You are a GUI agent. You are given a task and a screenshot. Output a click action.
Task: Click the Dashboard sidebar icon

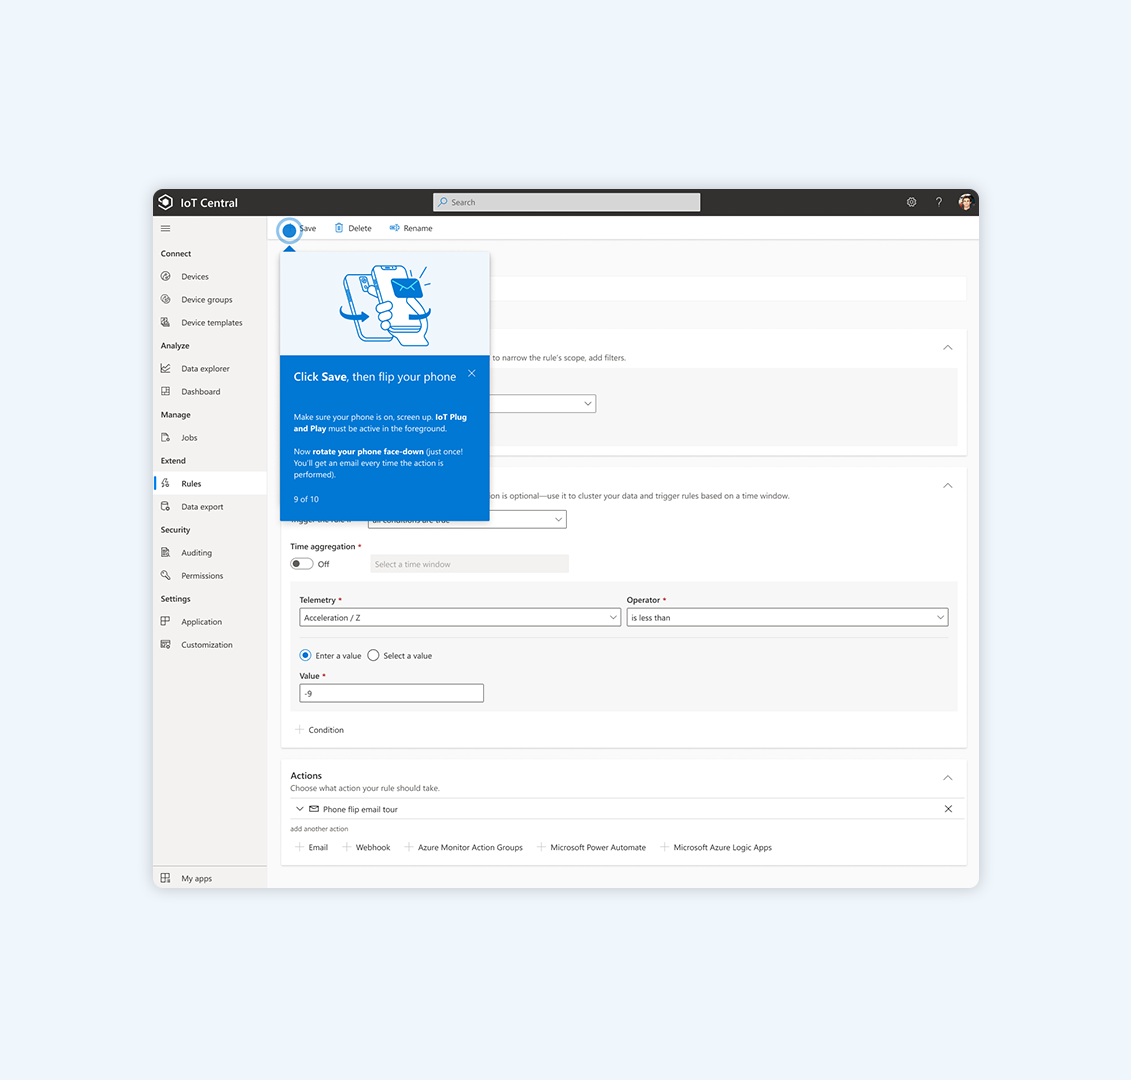click(x=166, y=392)
